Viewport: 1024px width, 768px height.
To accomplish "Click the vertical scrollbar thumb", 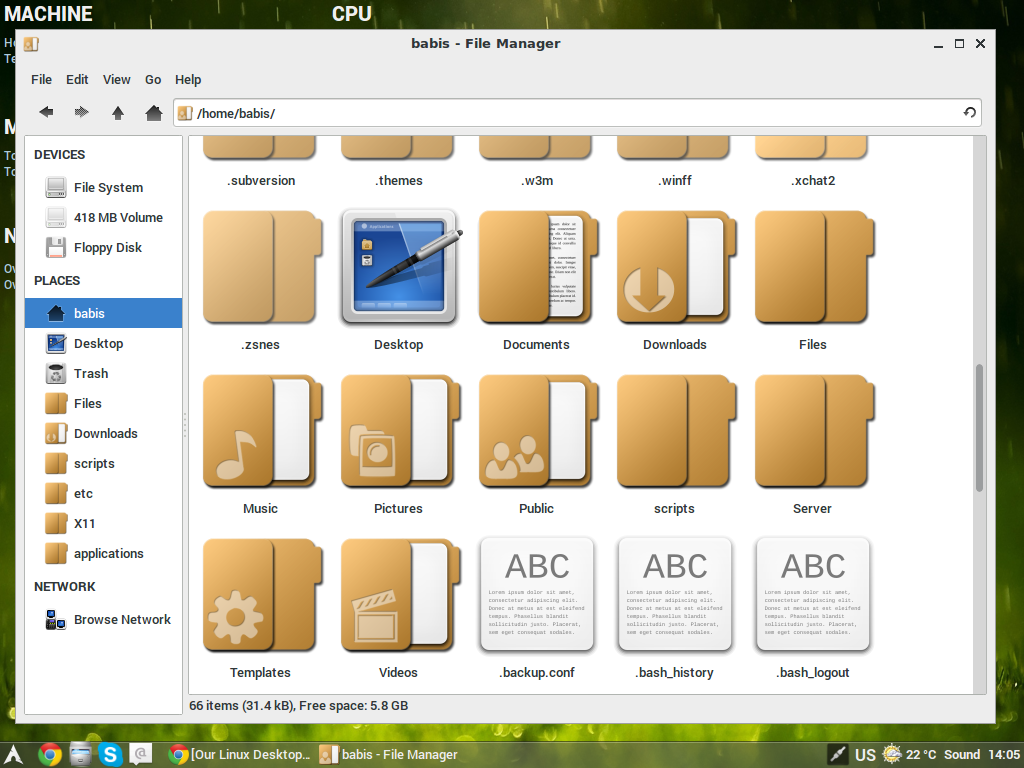I will click(x=979, y=428).
